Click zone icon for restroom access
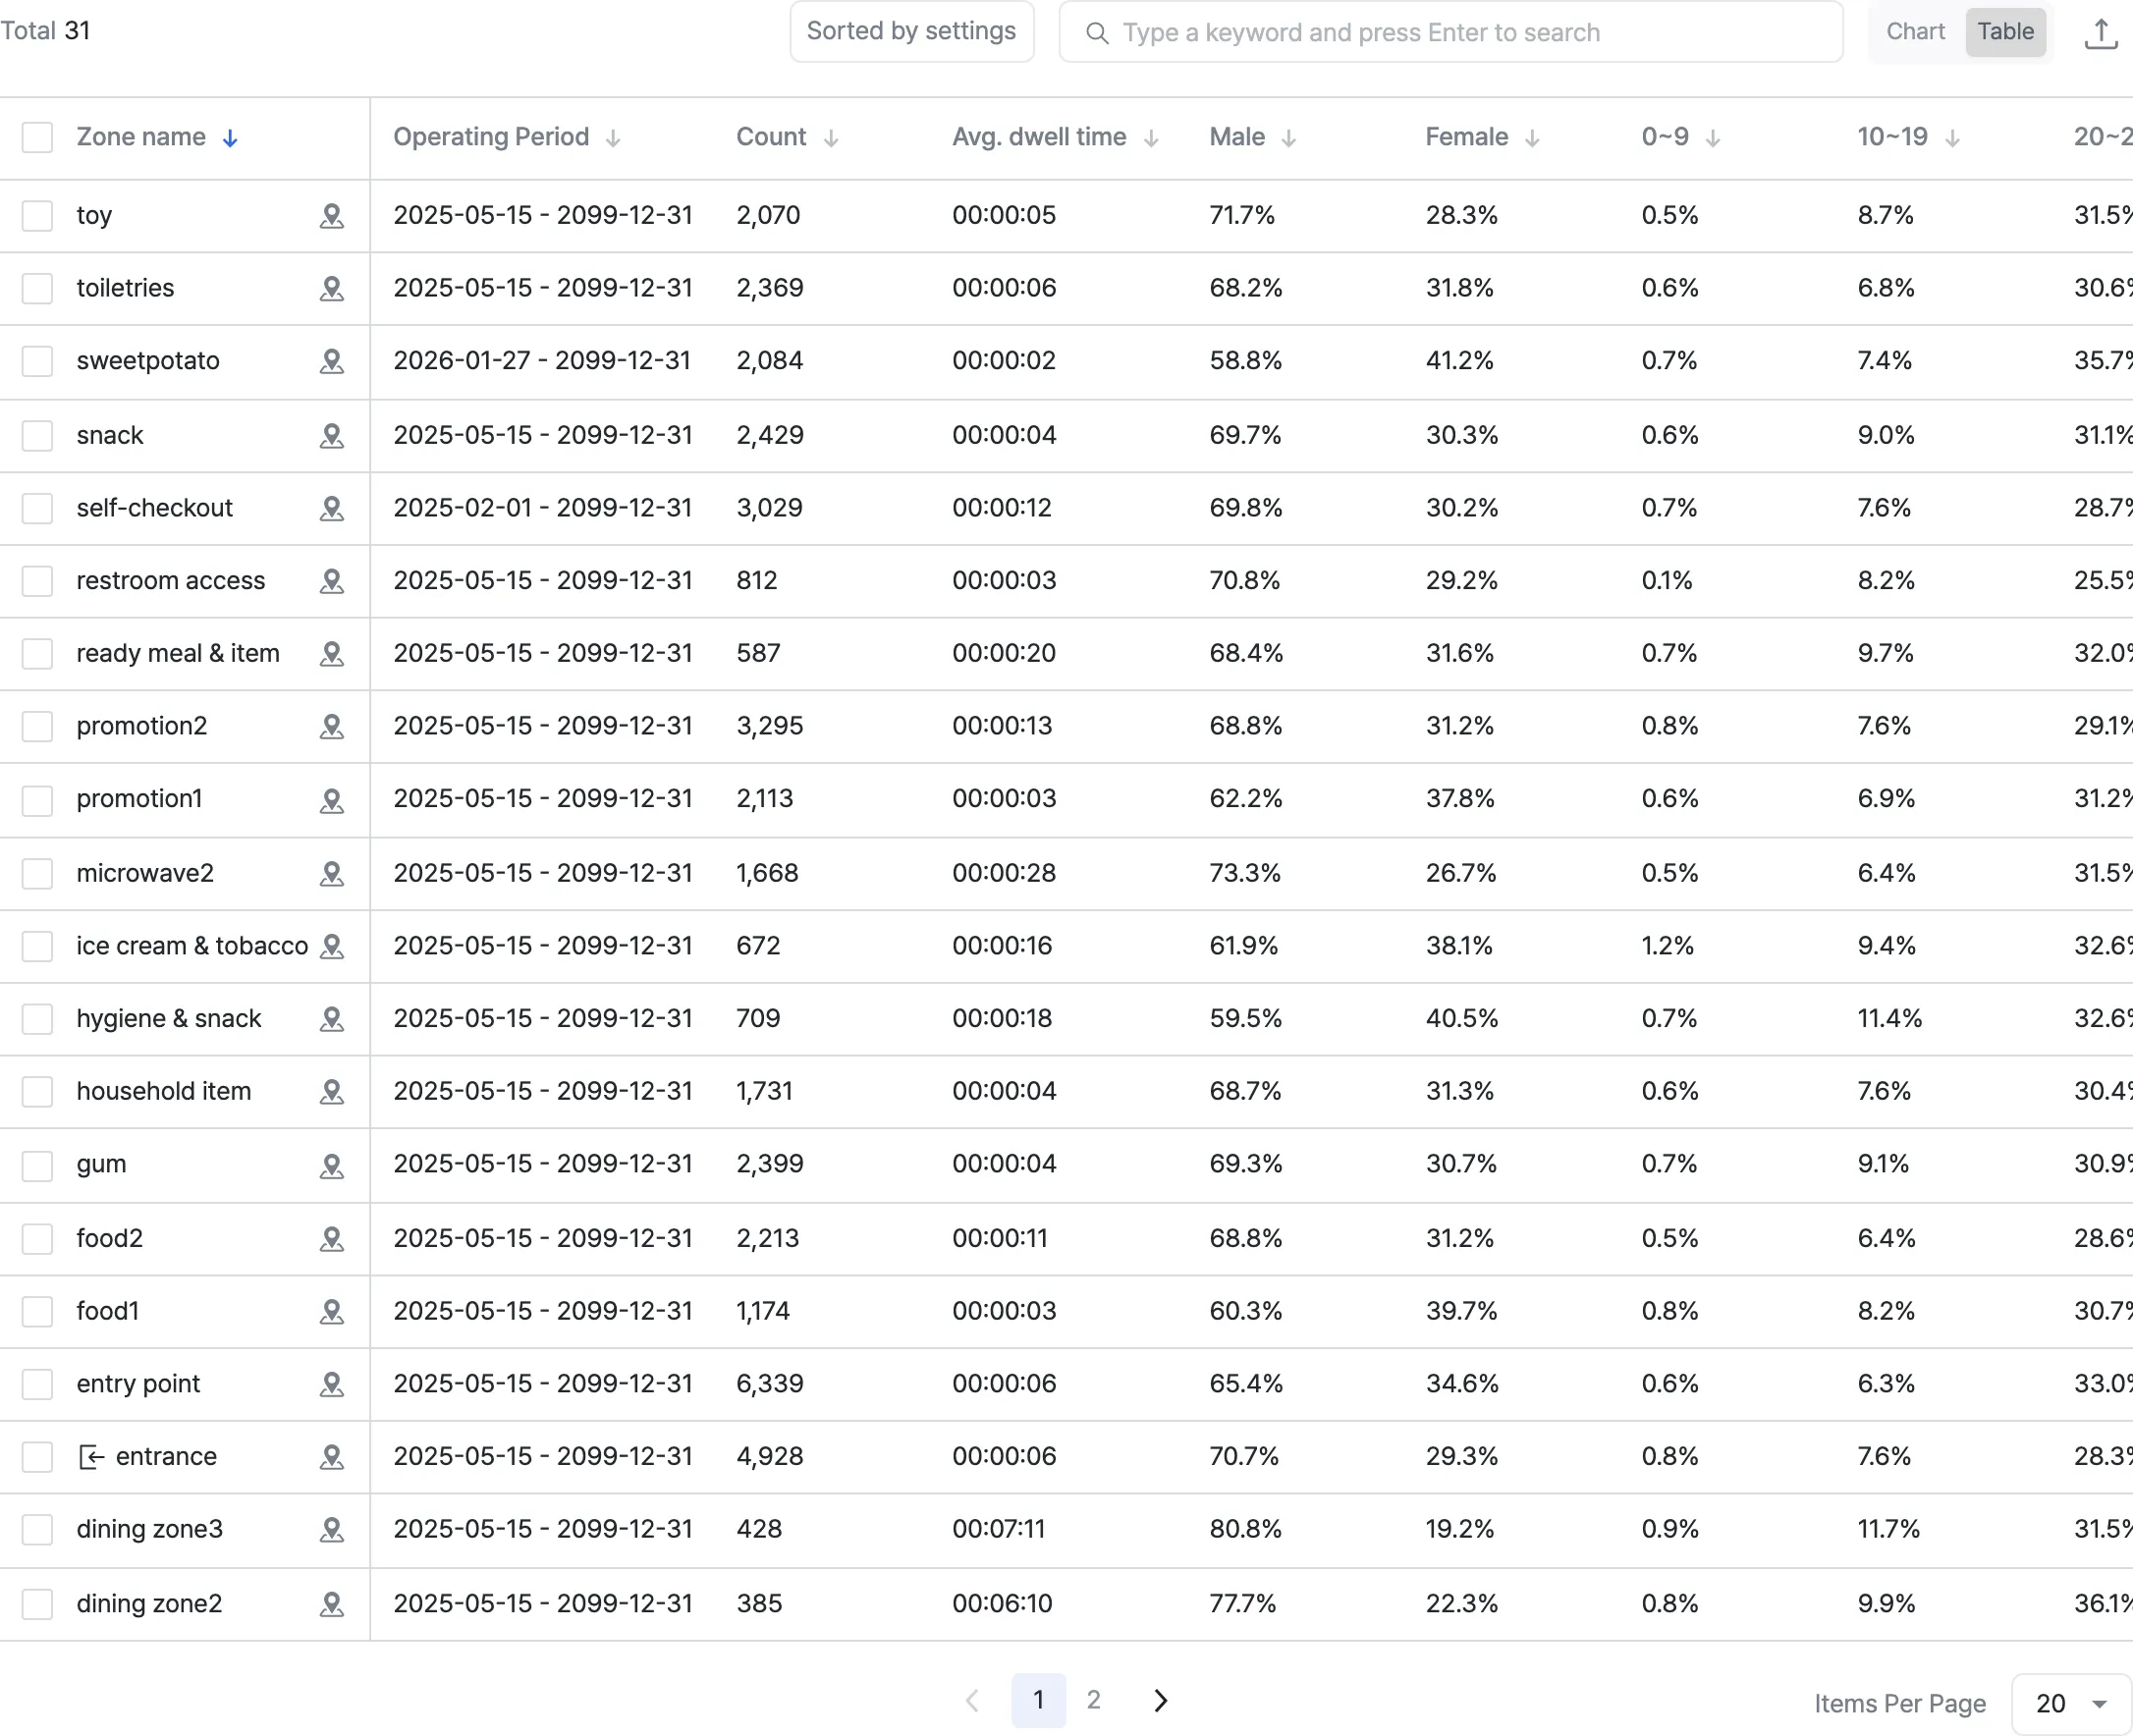The width and height of the screenshot is (2133, 1736). pyautogui.click(x=331, y=581)
